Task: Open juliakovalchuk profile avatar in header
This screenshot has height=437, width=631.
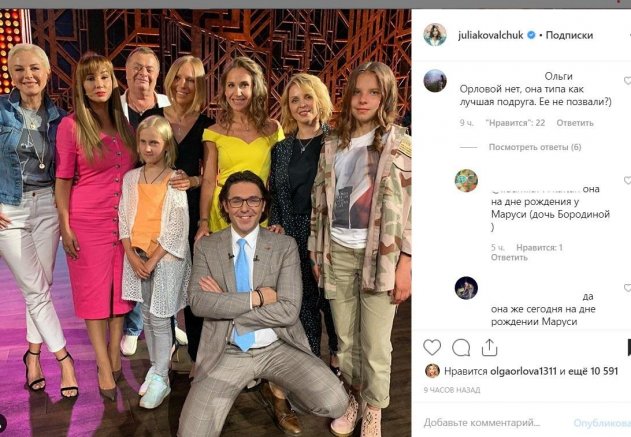Action: 434,34
